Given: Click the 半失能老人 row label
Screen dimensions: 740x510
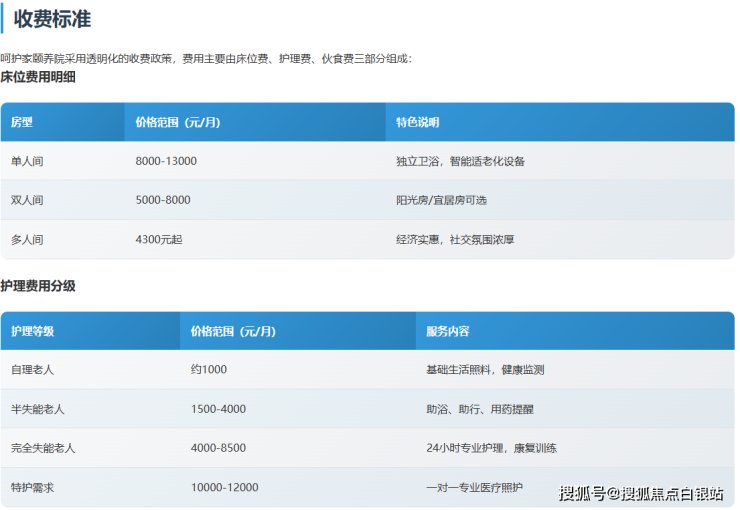Looking at the screenshot, I should tap(37, 409).
